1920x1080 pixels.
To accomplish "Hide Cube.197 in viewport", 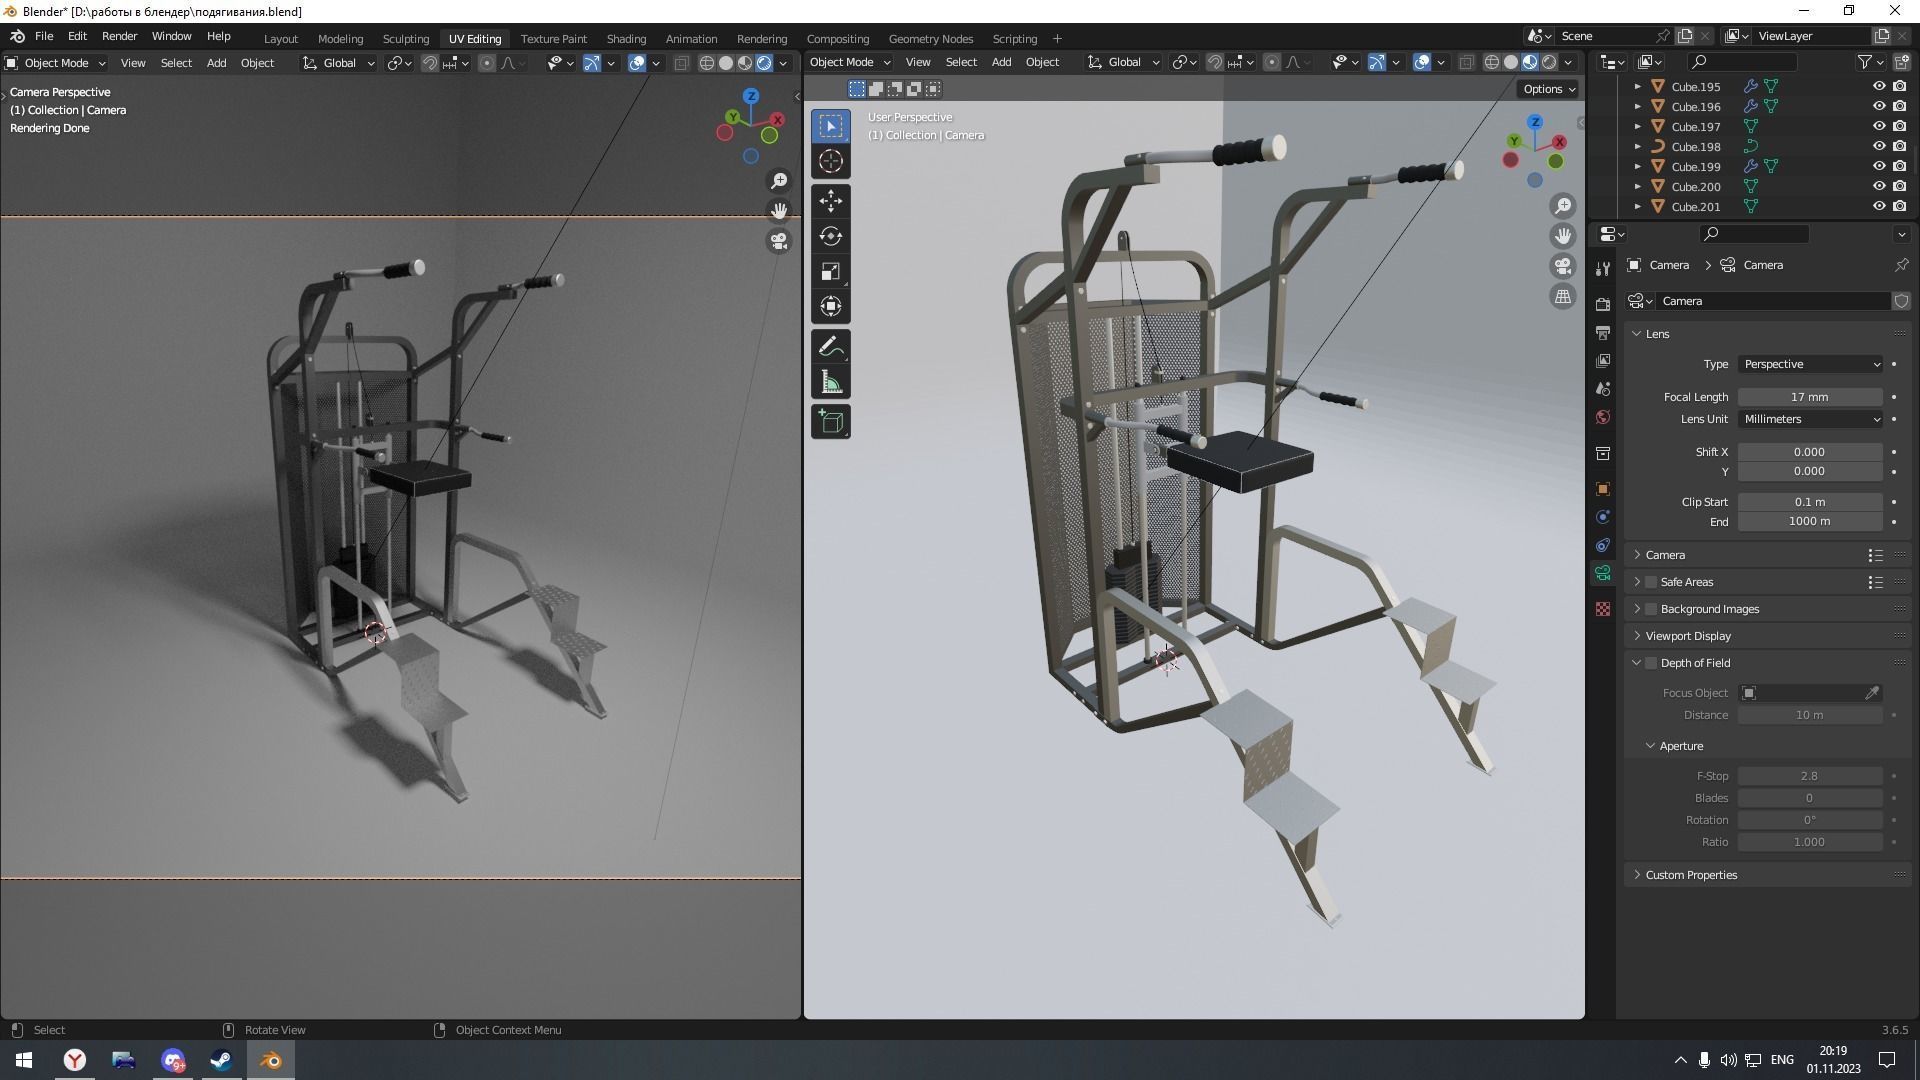I will [1879, 127].
